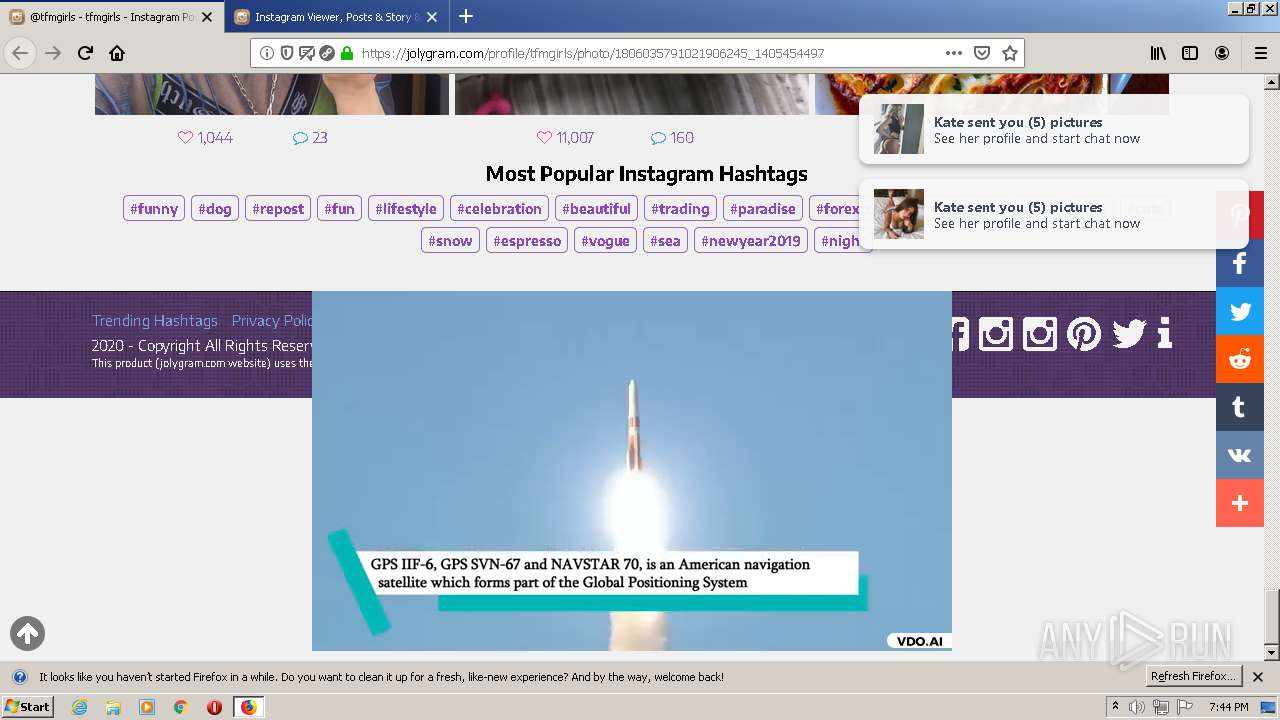Image resolution: width=1280 pixels, height=720 pixels.
Task: Switch to the @tfmgirls Instagram tab
Action: 110,17
